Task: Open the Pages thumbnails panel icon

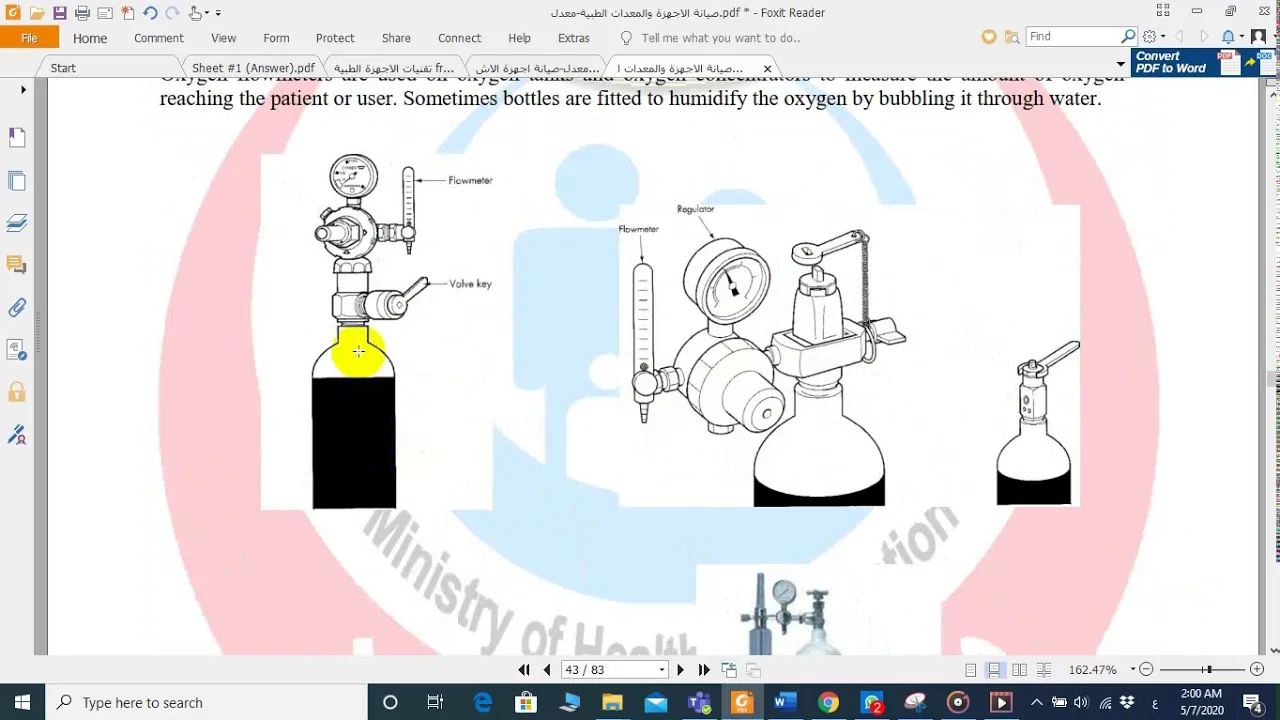Action: [17, 181]
